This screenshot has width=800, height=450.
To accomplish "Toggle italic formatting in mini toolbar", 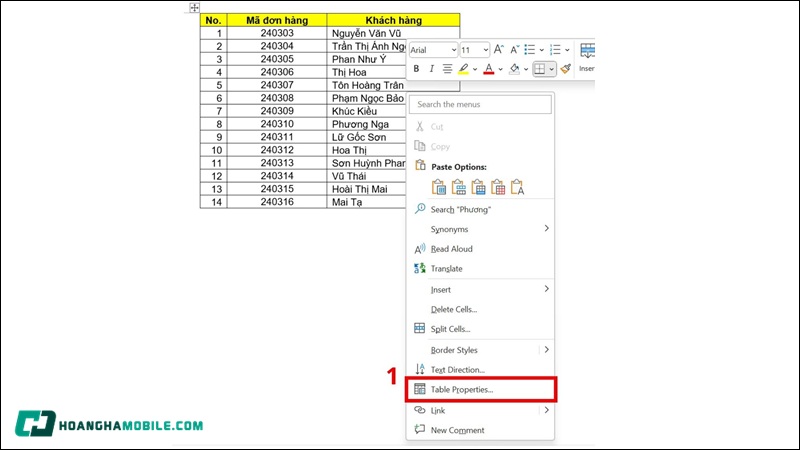I will [x=432, y=69].
